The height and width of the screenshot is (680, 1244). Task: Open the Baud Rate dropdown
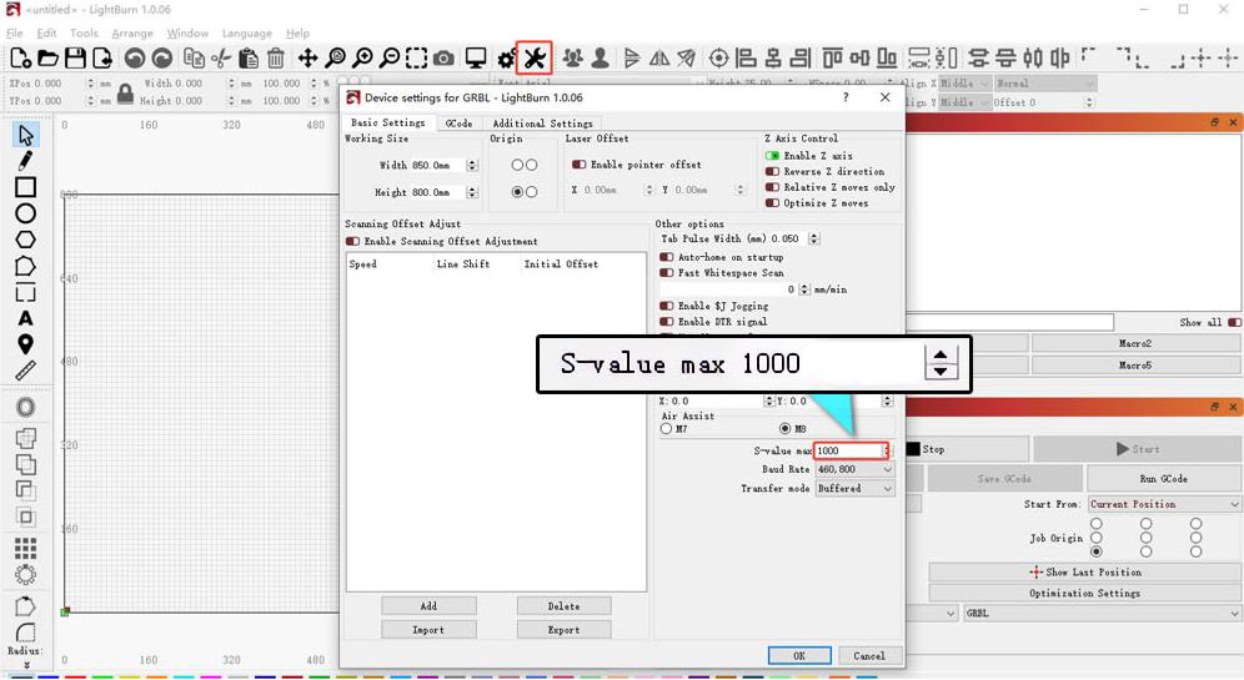855,469
